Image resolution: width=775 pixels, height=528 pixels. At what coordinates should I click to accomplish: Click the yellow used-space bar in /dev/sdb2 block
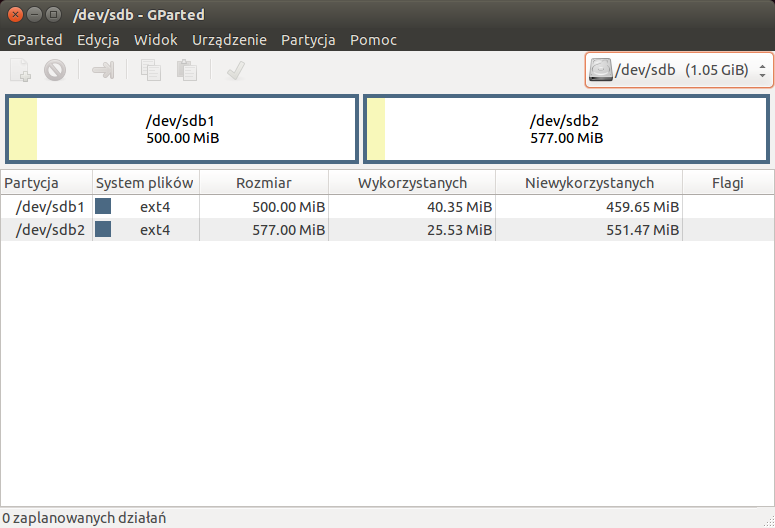click(376, 129)
